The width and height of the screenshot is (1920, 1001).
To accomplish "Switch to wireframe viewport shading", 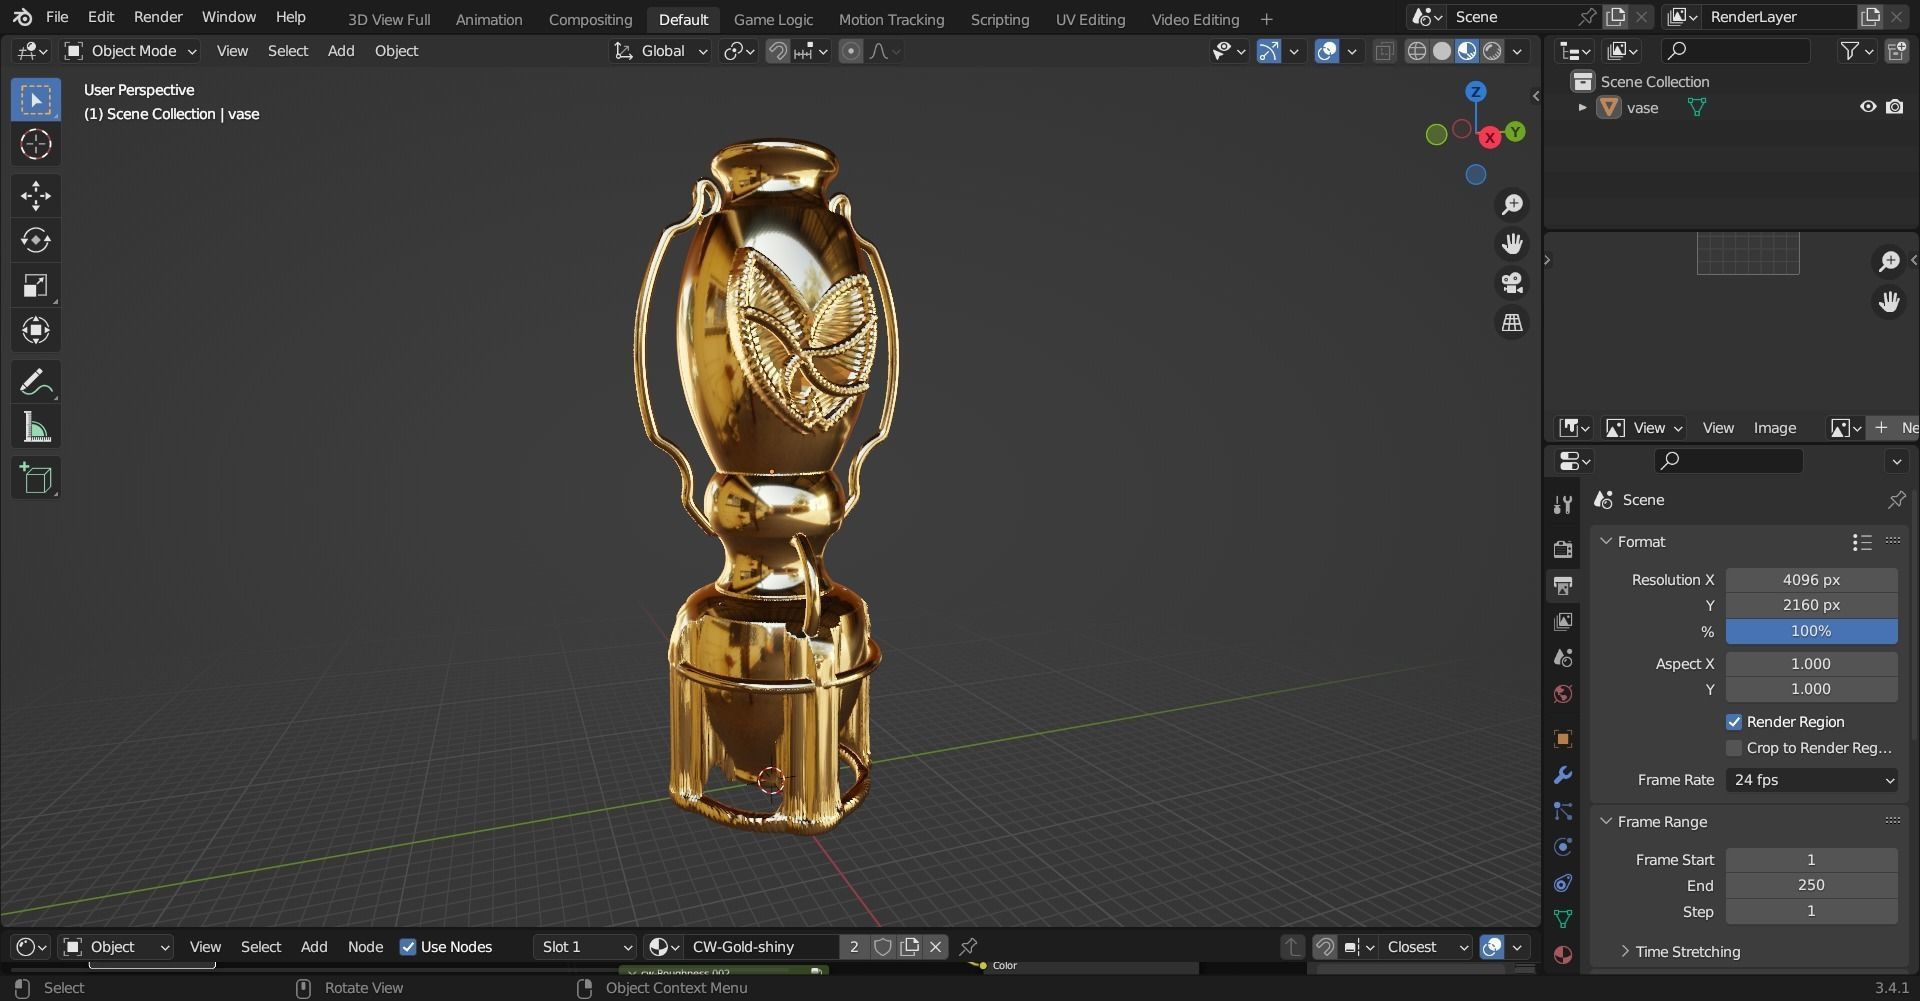I will coord(1417,51).
